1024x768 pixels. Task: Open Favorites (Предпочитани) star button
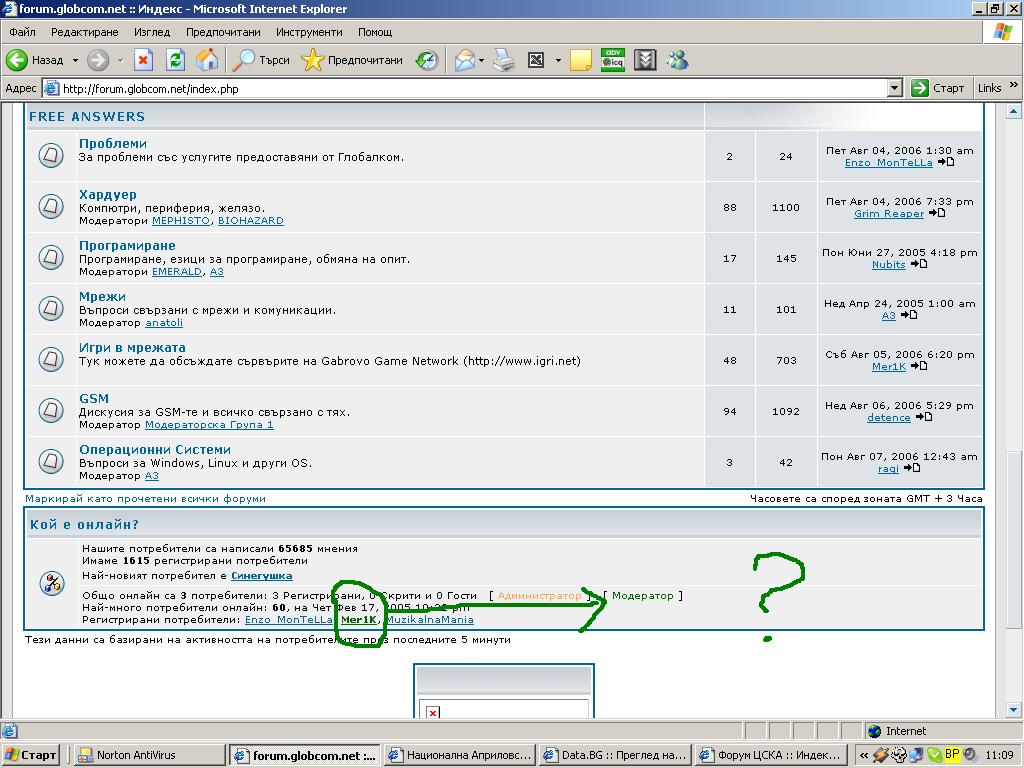352,60
